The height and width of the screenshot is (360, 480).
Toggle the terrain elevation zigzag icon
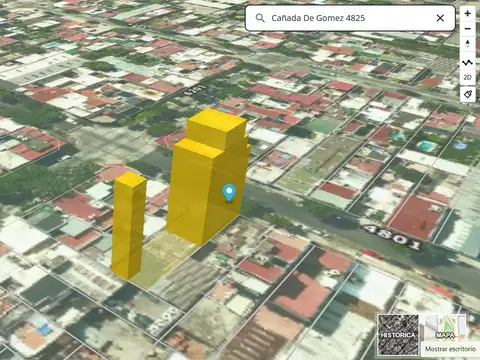(x=467, y=62)
